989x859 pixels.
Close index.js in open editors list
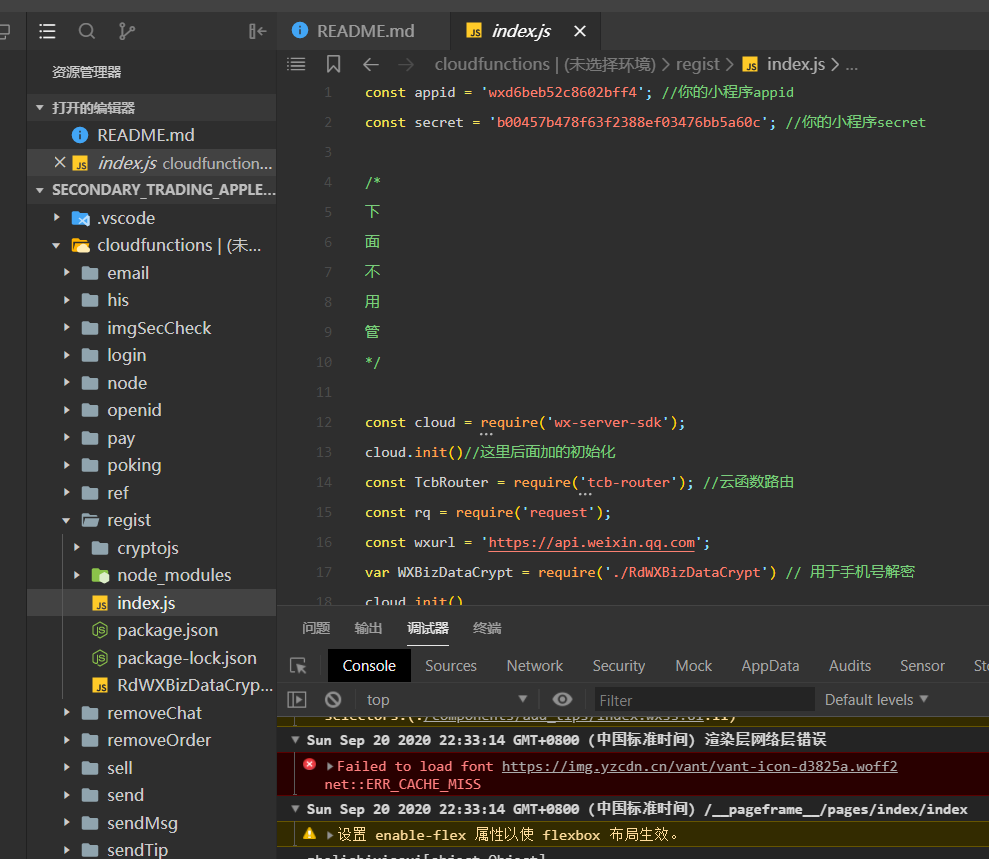(x=60, y=163)
